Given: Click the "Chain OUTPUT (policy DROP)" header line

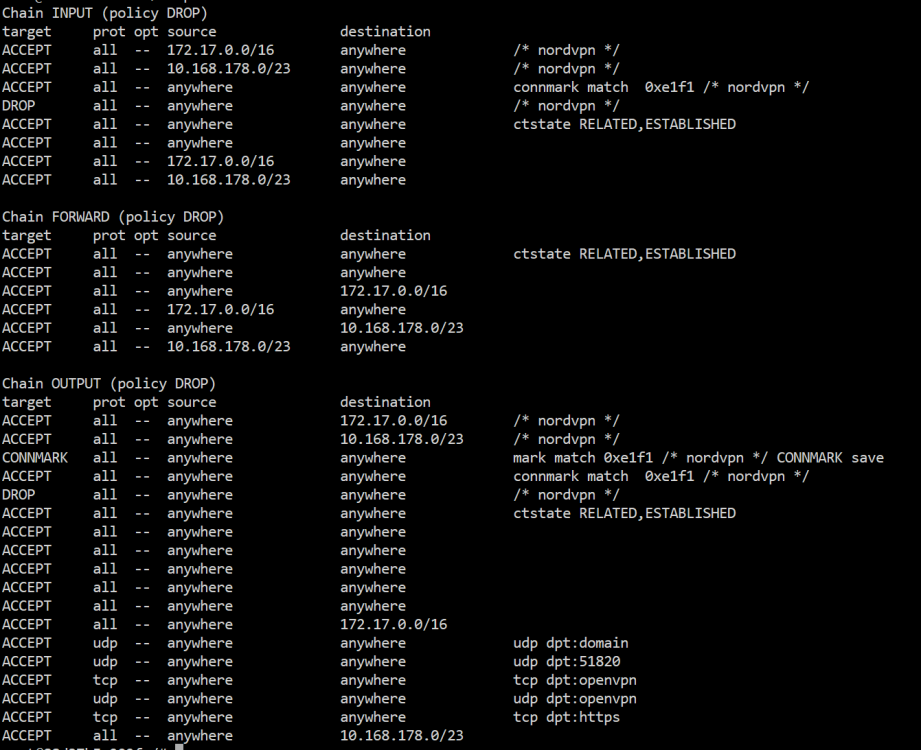Looking at the screenshot, I should click(109, 384).
